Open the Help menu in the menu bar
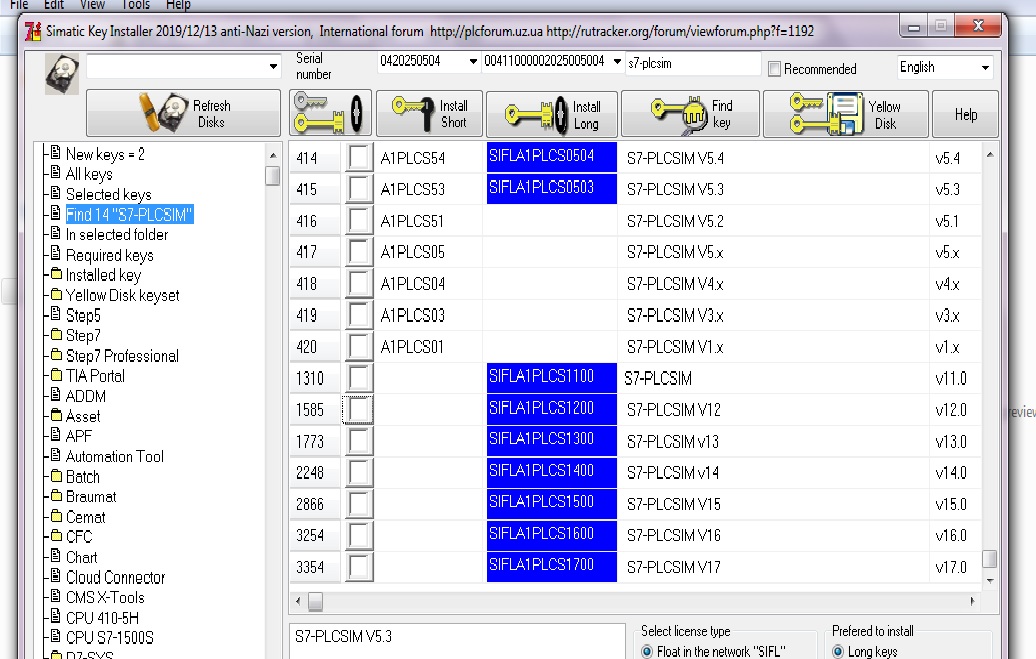The width and height of the screenshot is (1036, 659). coord(178,5)
